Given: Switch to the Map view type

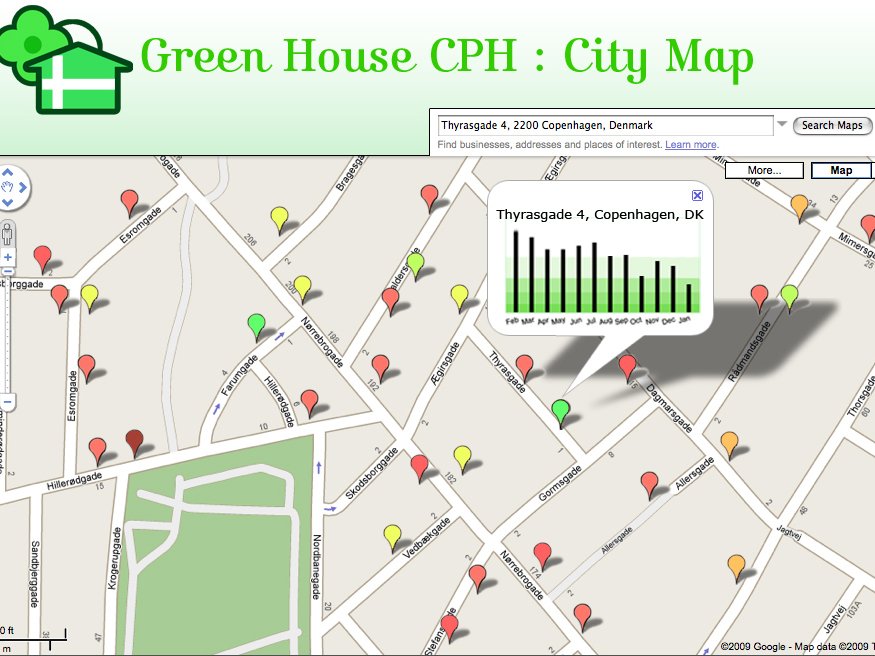Looking at the screenshot, I should click(x=841, y=170).
